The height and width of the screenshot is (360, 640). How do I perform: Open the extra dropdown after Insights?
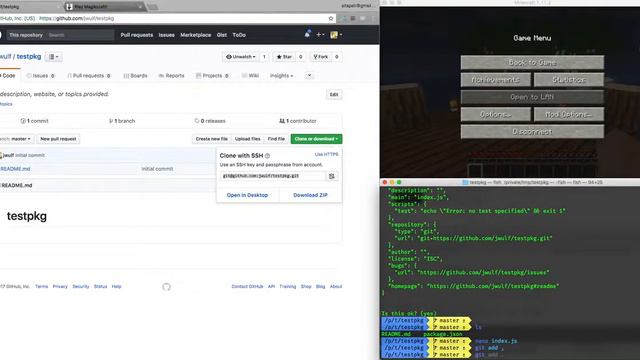click(309, 76)
